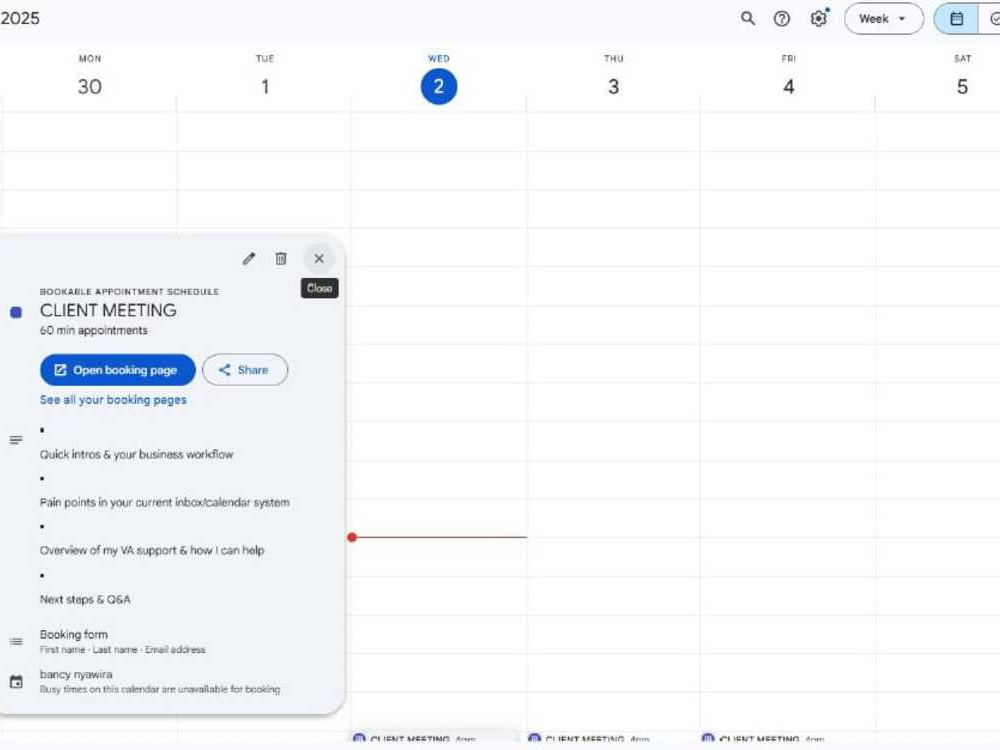Click Open booking page button
This screenshot has width=1000, height=750.
coord(117,370)
